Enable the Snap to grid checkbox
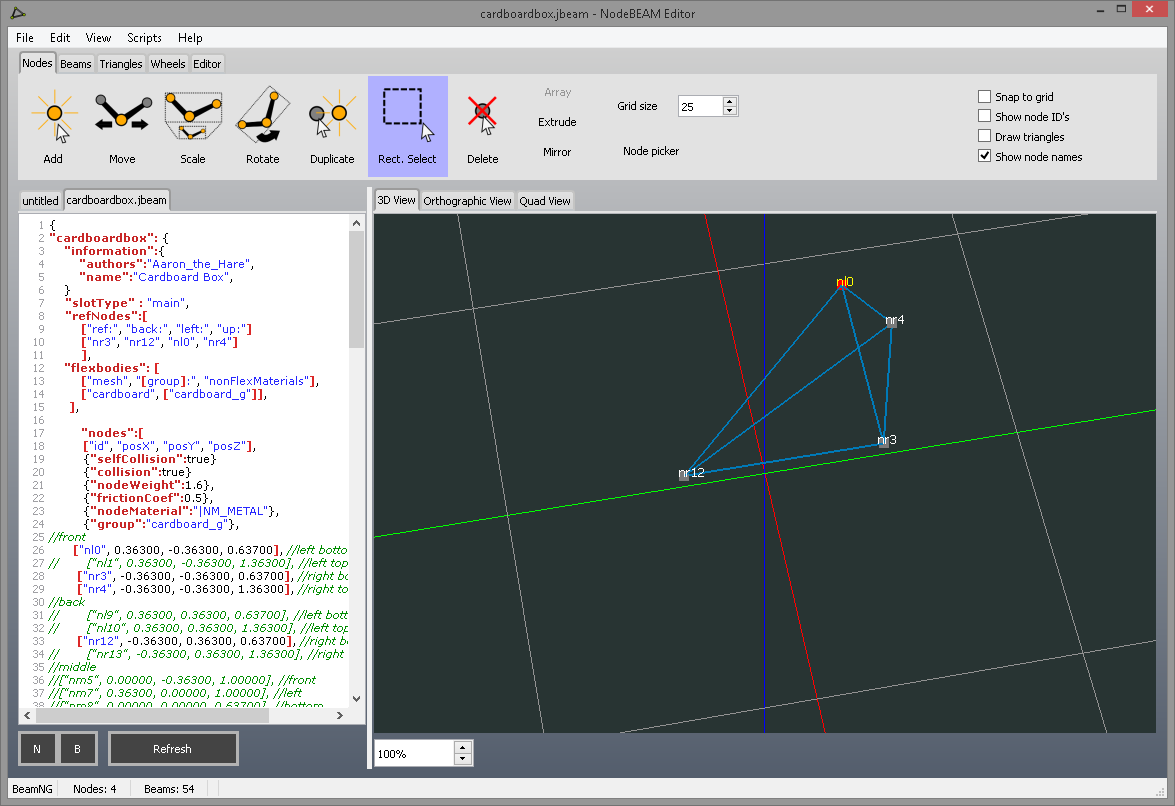Viewport: 1175px width, 806px height. (x=985, y=97)
